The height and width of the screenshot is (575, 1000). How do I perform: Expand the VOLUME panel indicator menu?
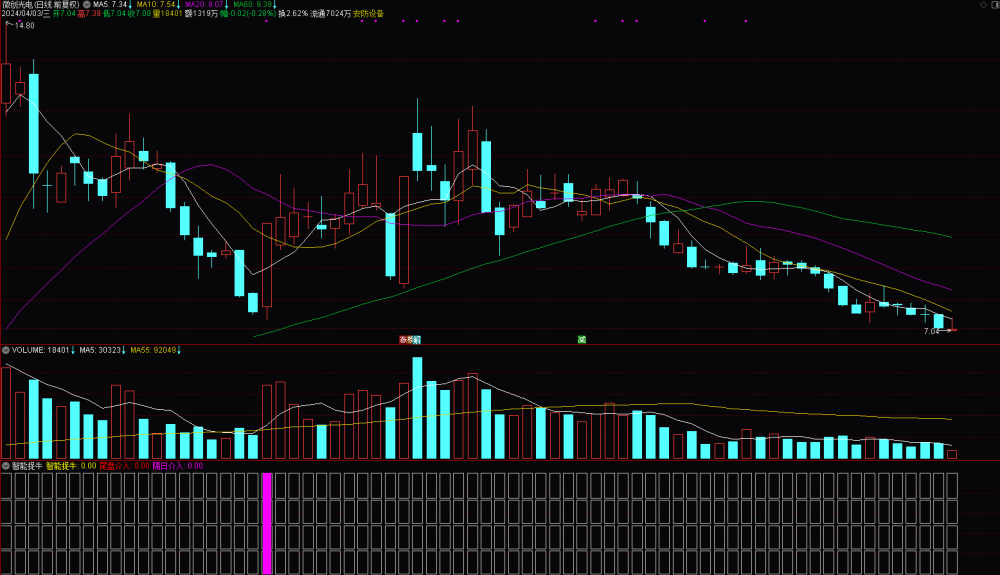point(6,350)
